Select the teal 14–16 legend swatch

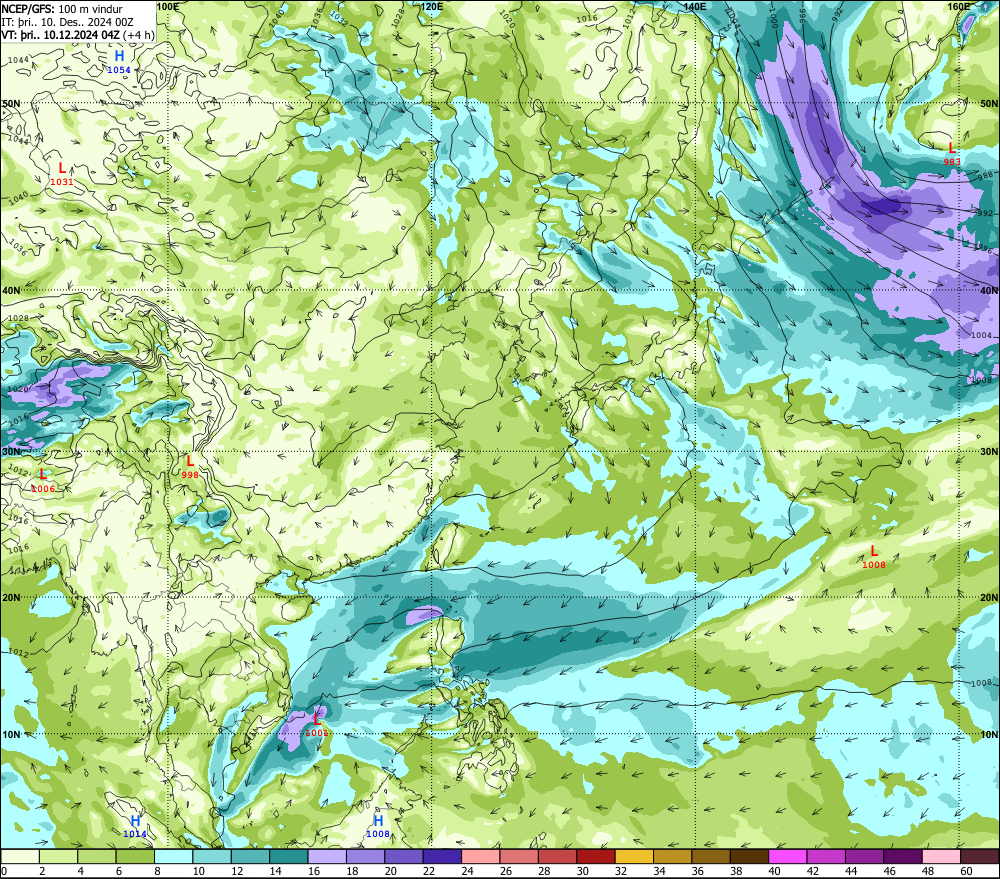289,856
